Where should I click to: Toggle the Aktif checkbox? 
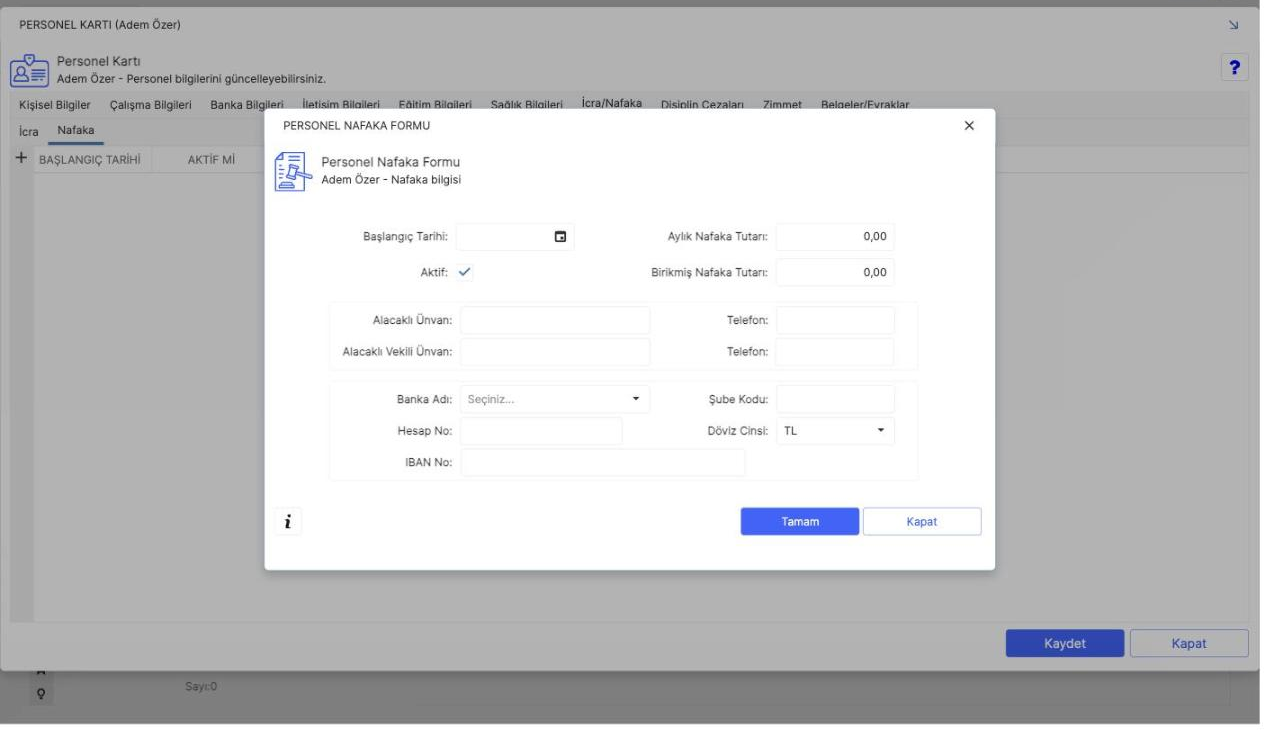[465, 271]
